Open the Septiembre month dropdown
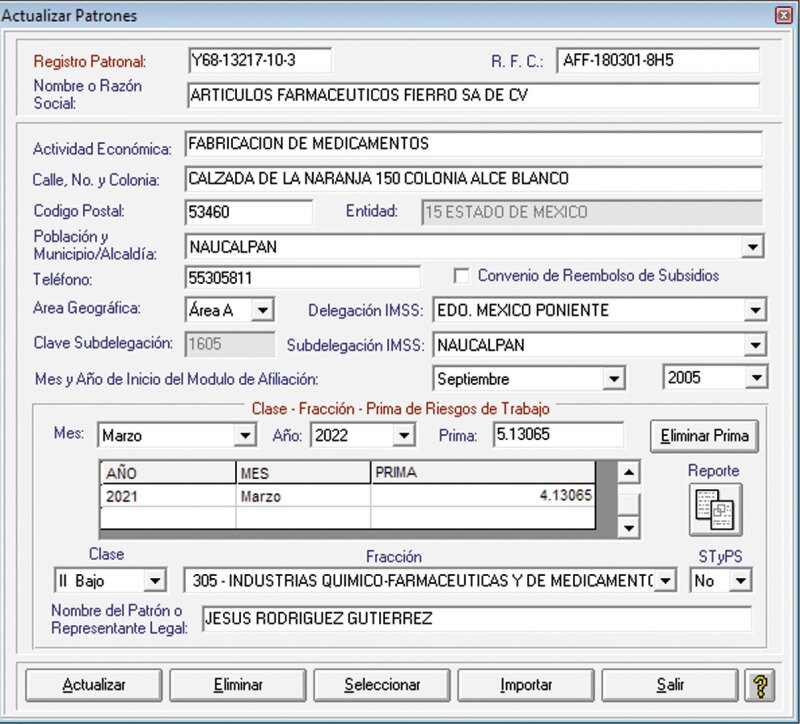 click(x=614, y=379)
